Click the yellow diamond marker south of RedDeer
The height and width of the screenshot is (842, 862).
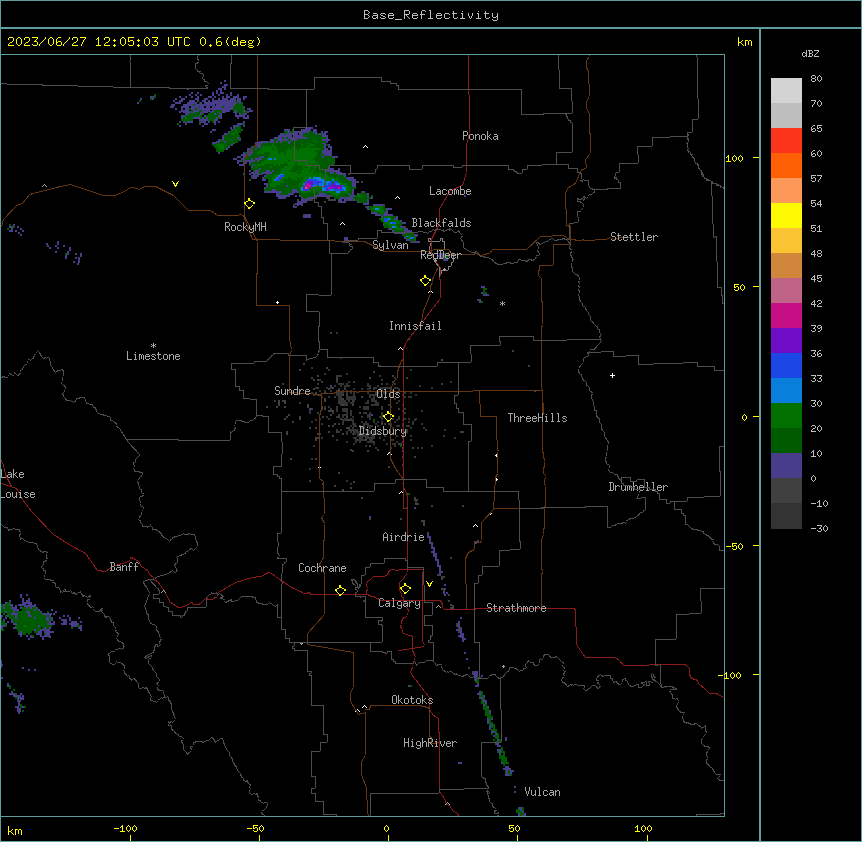(425, 281)
